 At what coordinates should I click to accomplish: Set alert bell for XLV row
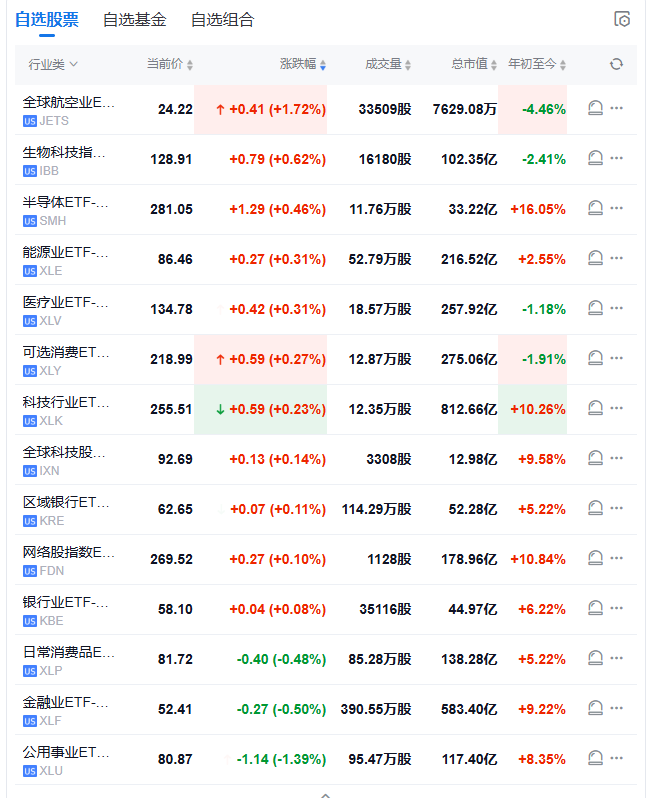(596, 308)
